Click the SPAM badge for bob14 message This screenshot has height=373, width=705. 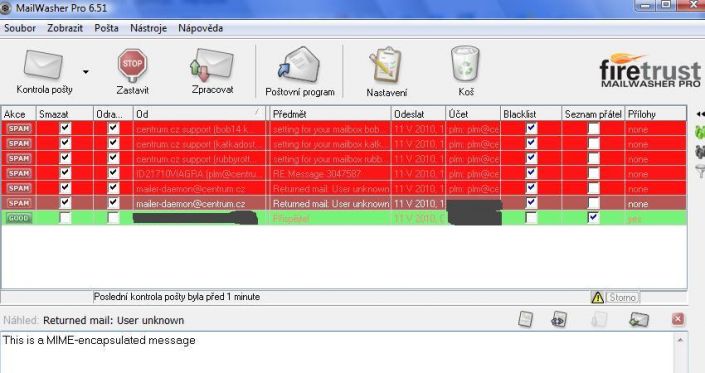[18, 129]
